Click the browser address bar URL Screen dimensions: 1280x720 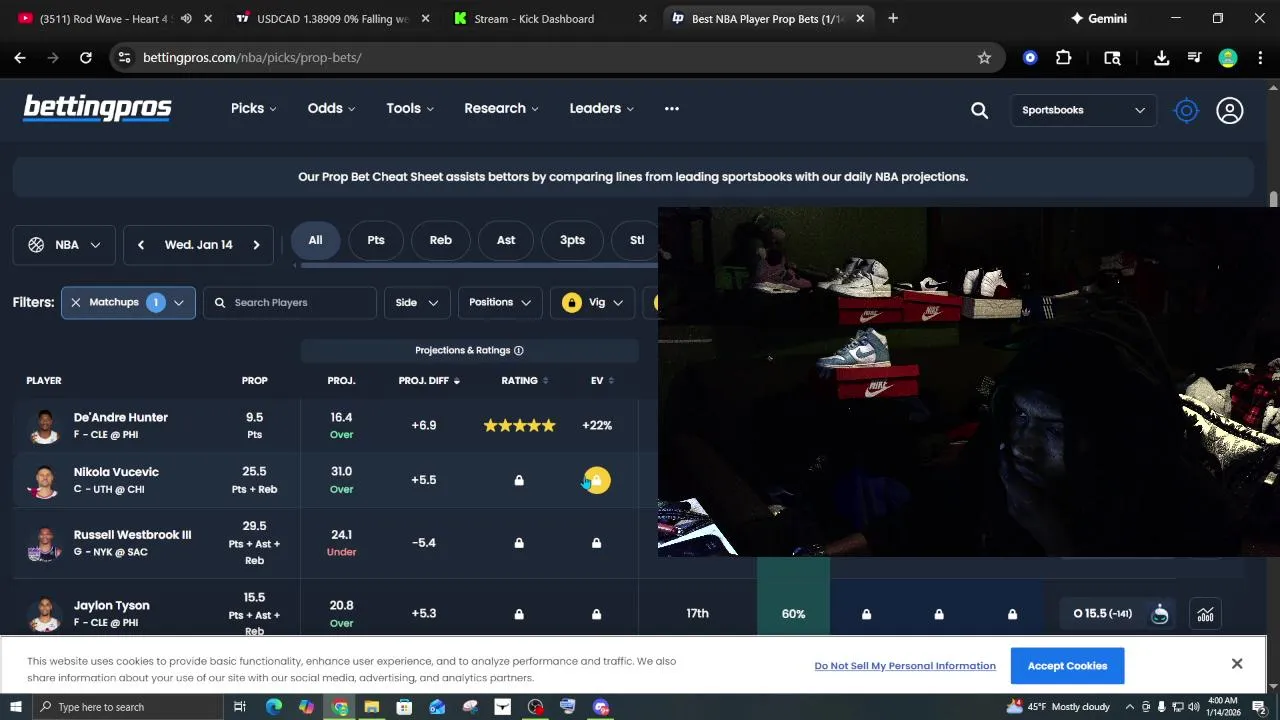(x=252, y=58)
